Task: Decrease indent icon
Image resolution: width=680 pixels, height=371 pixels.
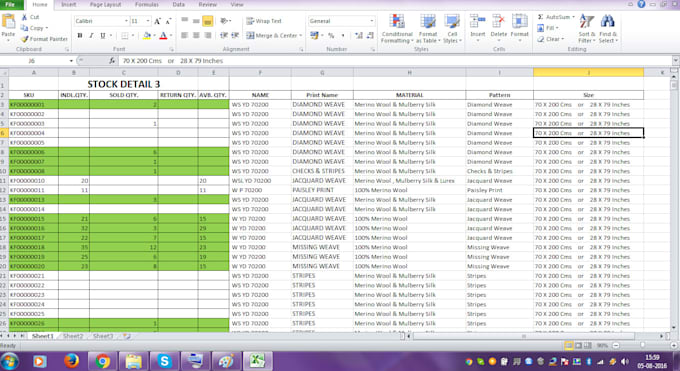Action: (224, 36)
